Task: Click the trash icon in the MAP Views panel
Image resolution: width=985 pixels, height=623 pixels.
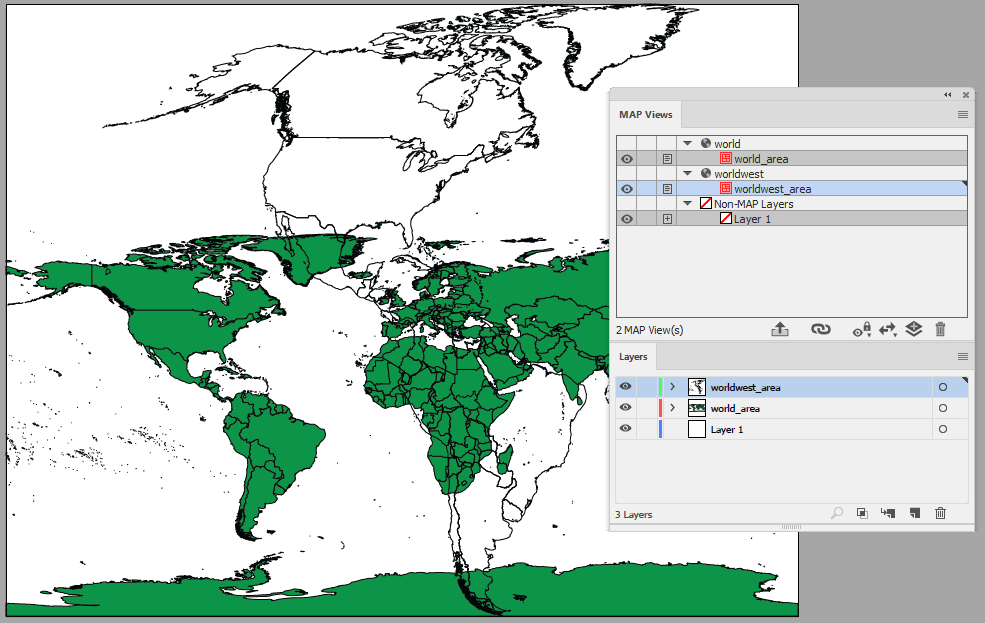Action: tap(940, 329)
